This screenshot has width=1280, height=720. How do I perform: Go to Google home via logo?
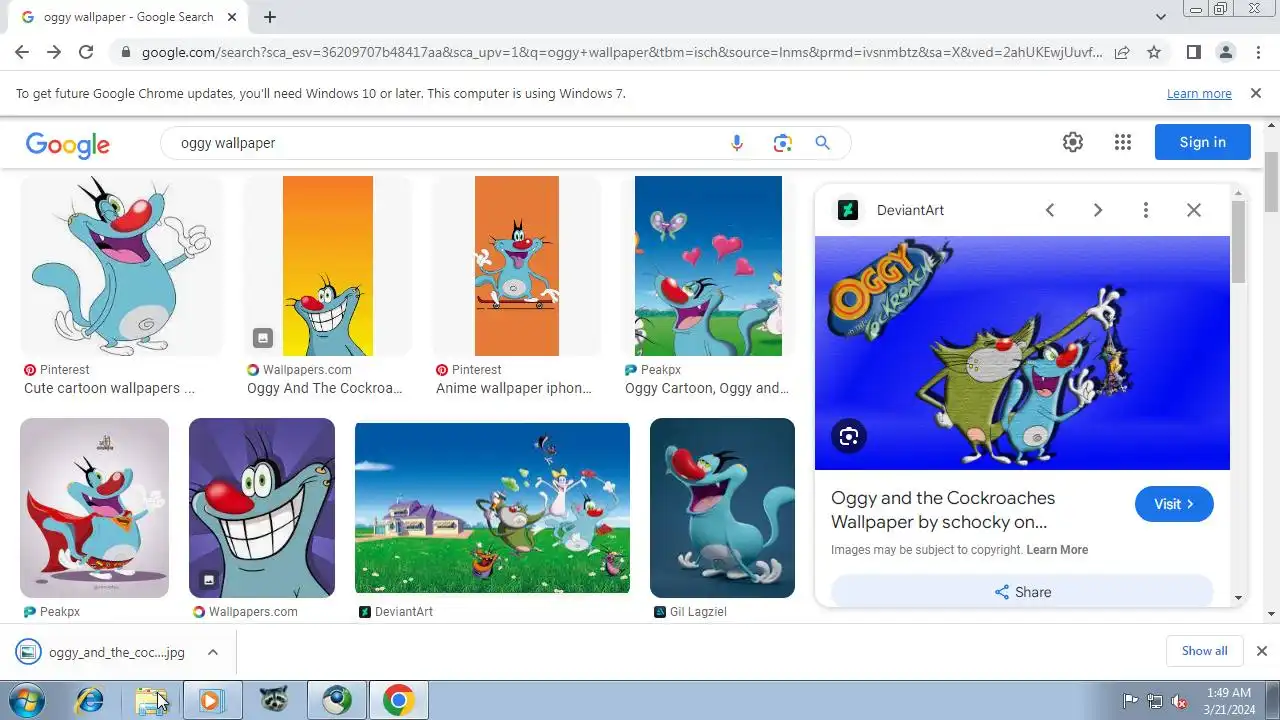[68, 145]
